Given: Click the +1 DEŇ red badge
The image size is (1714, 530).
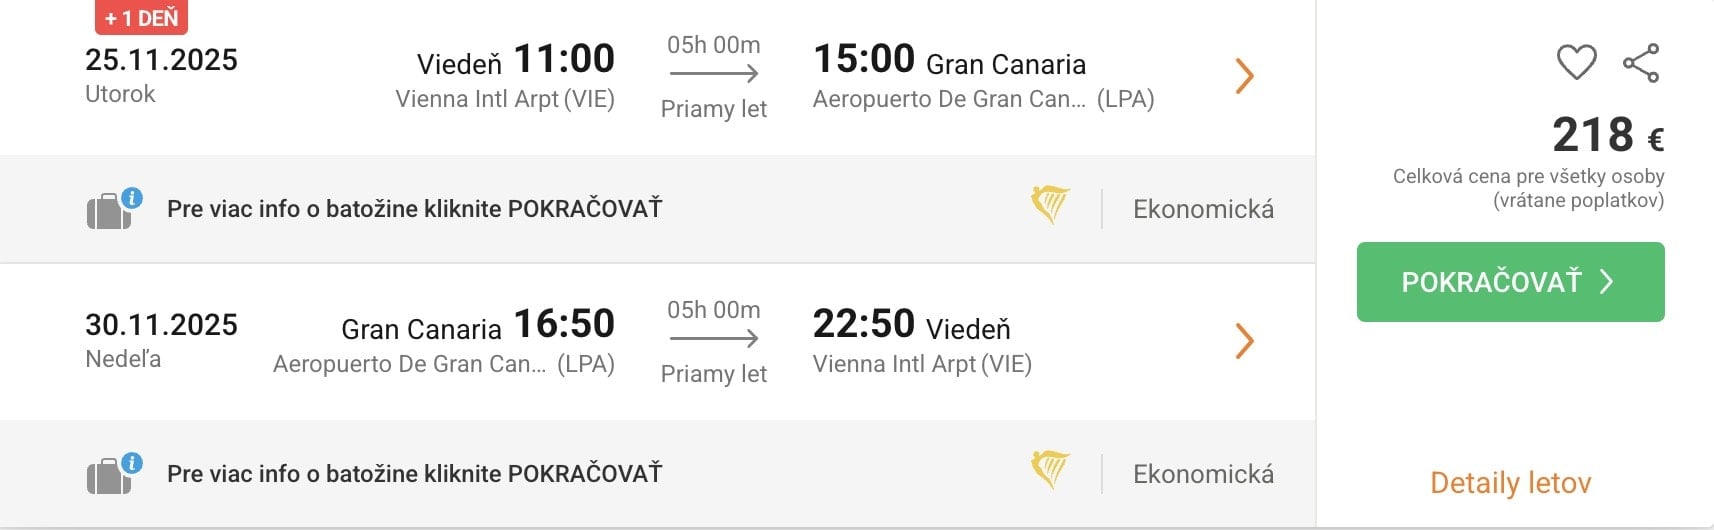Looking at the screenshot, I should tap(141, 18).
